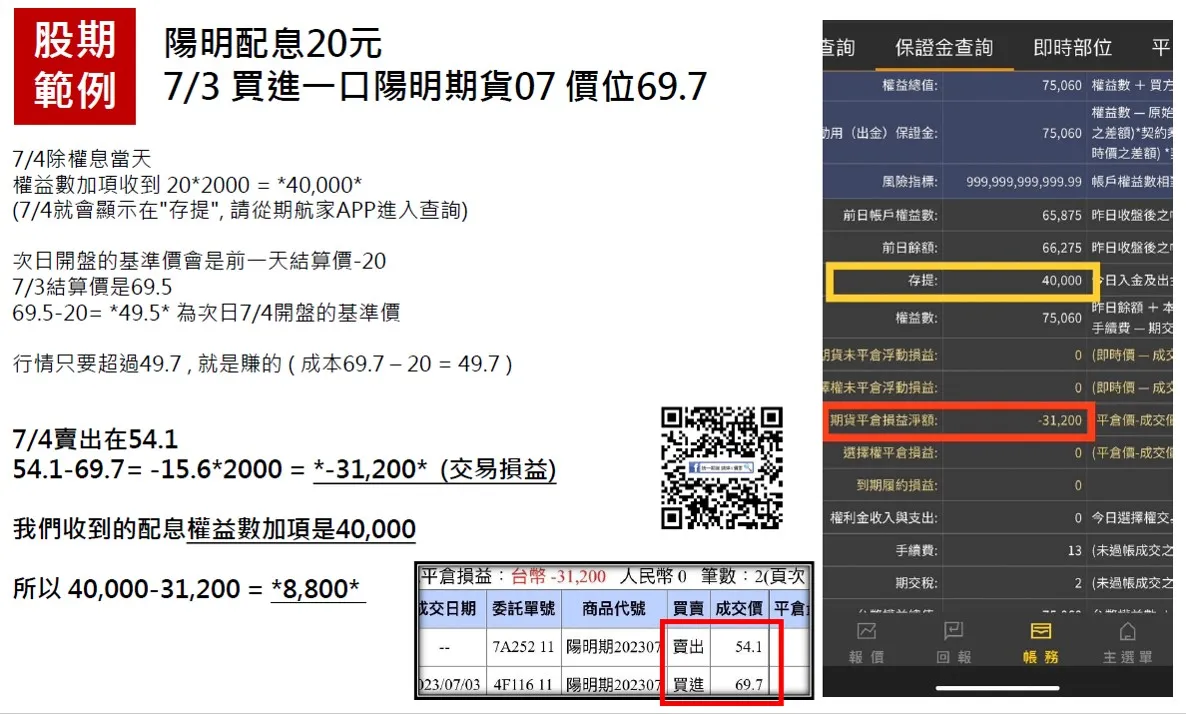This screenshot has height=714, width=1186.
Task: Open the 主選單 main menu home icon
Action: point(1127,641)
